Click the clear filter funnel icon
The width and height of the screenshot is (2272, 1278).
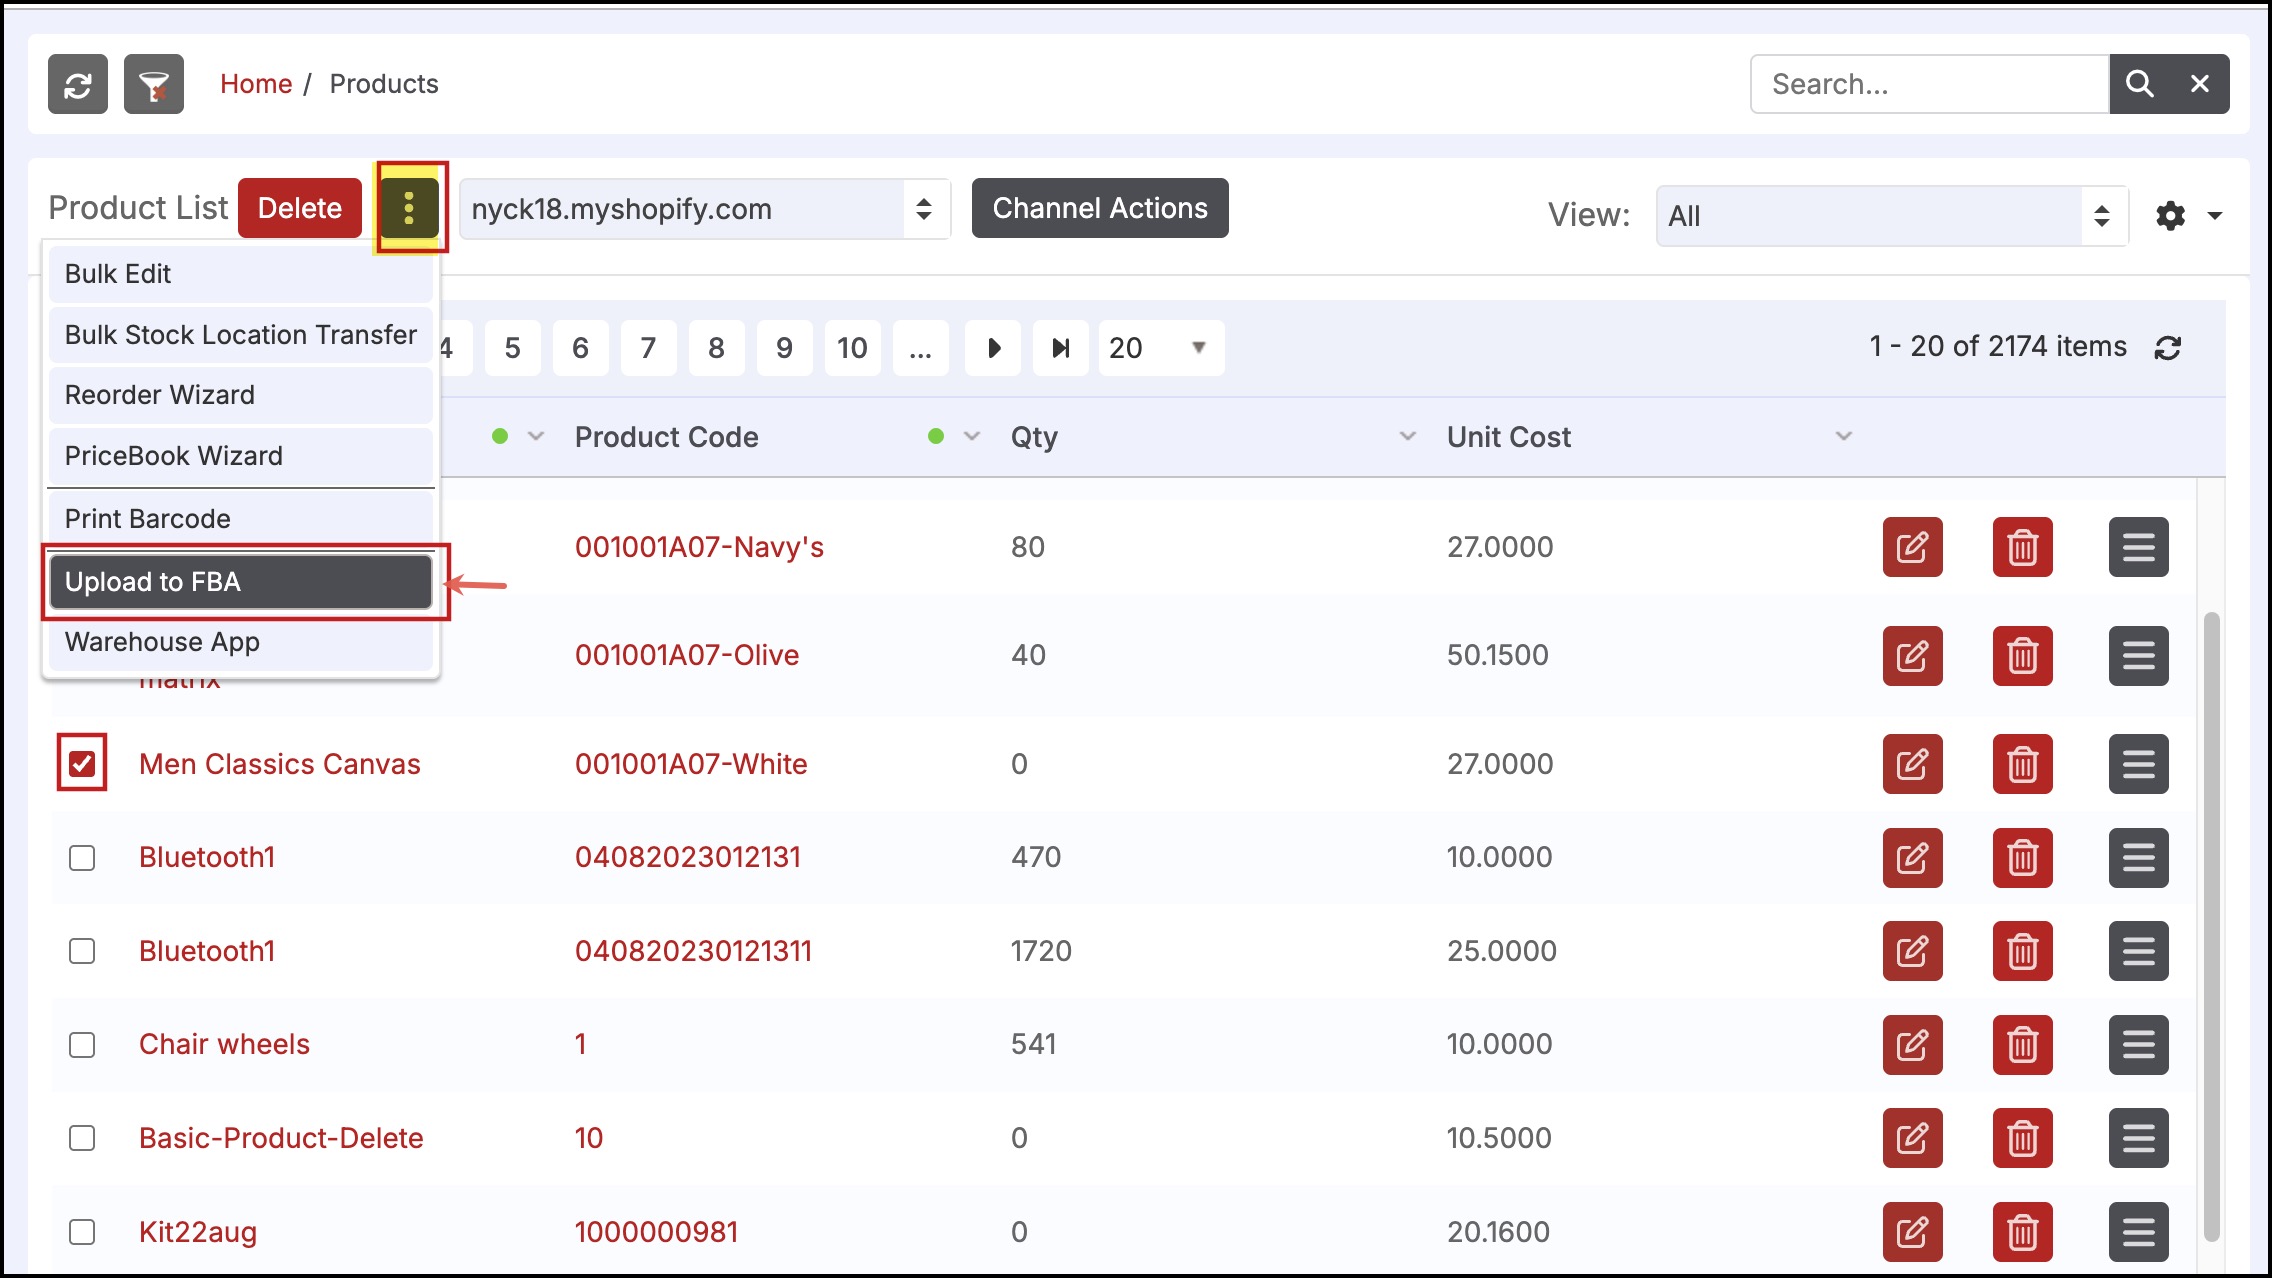click(154, 84)
